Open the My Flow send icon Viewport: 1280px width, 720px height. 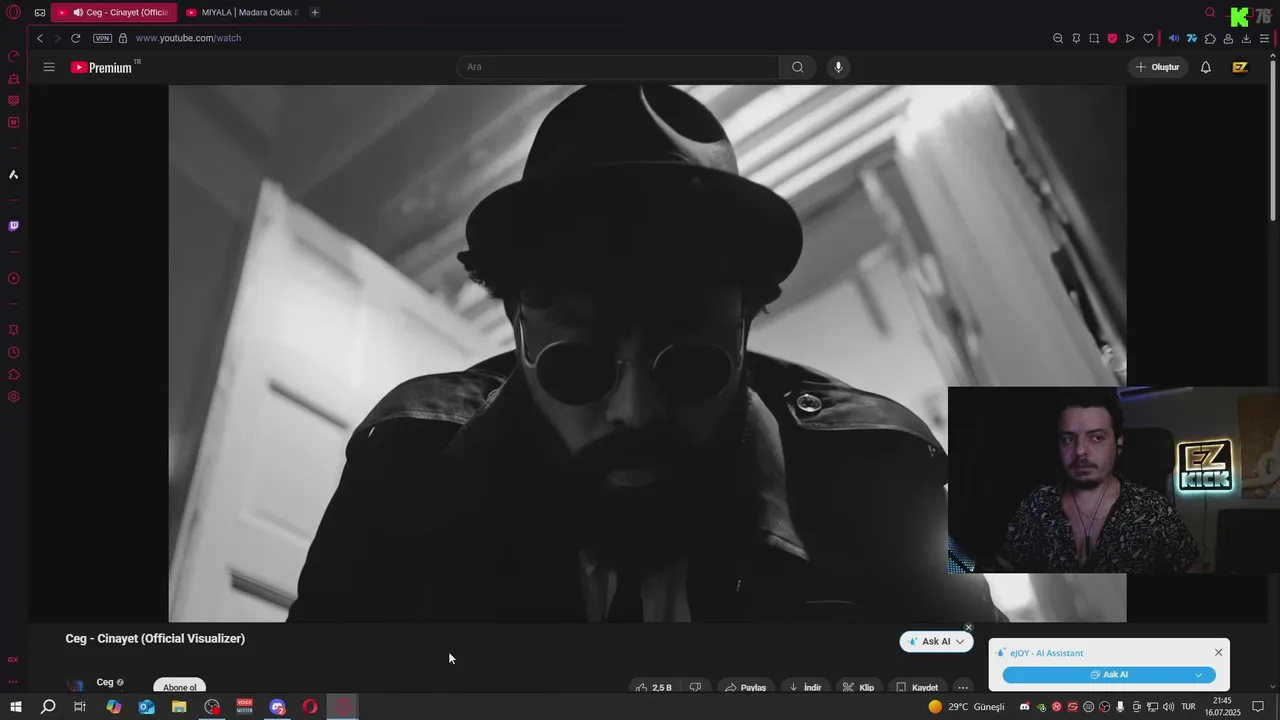point(1130,39)
